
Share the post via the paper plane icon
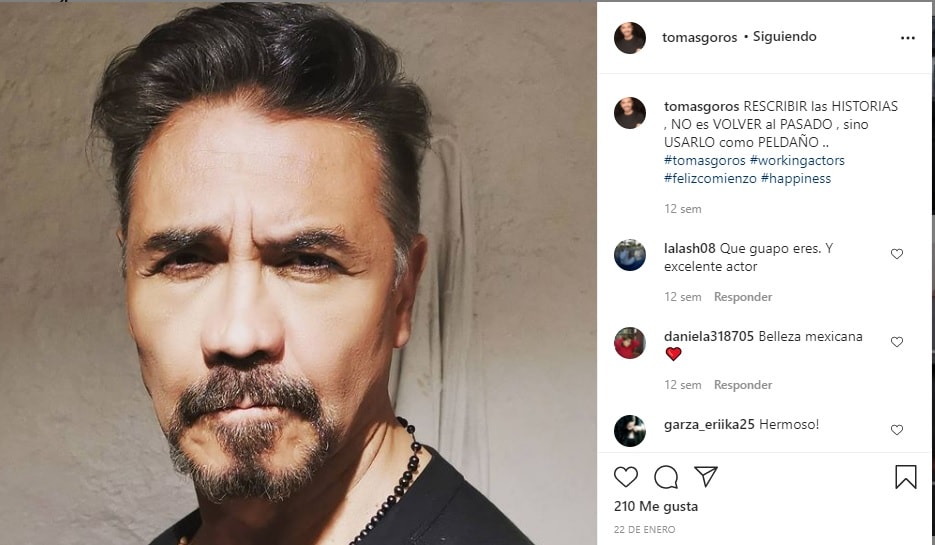(706, 477)
